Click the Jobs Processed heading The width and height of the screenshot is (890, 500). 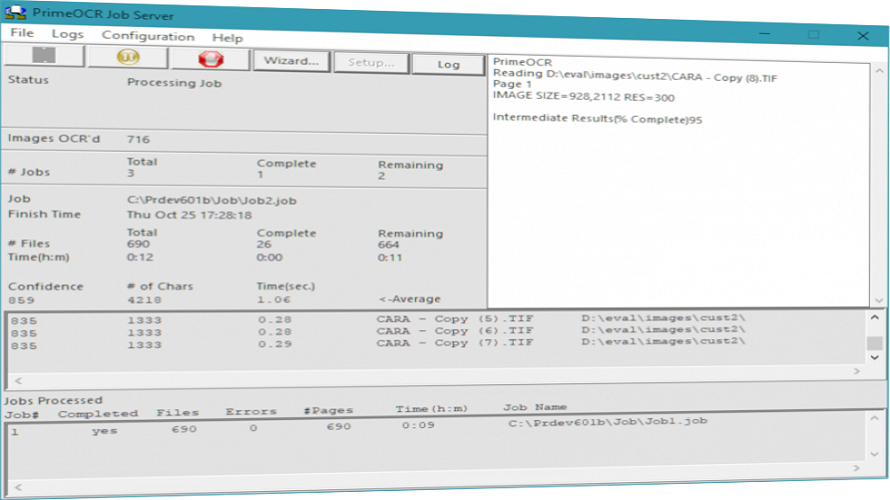53,401
